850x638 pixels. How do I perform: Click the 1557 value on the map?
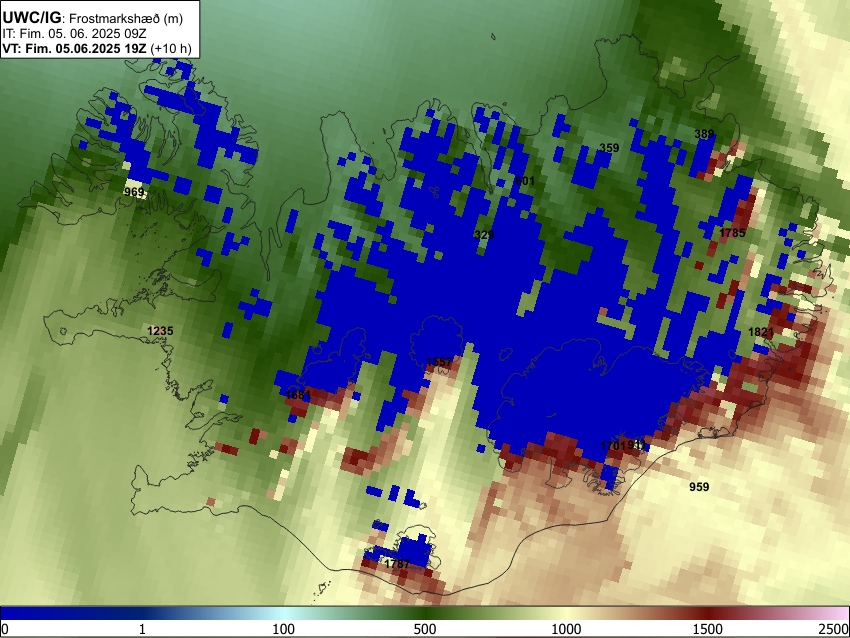440,362
